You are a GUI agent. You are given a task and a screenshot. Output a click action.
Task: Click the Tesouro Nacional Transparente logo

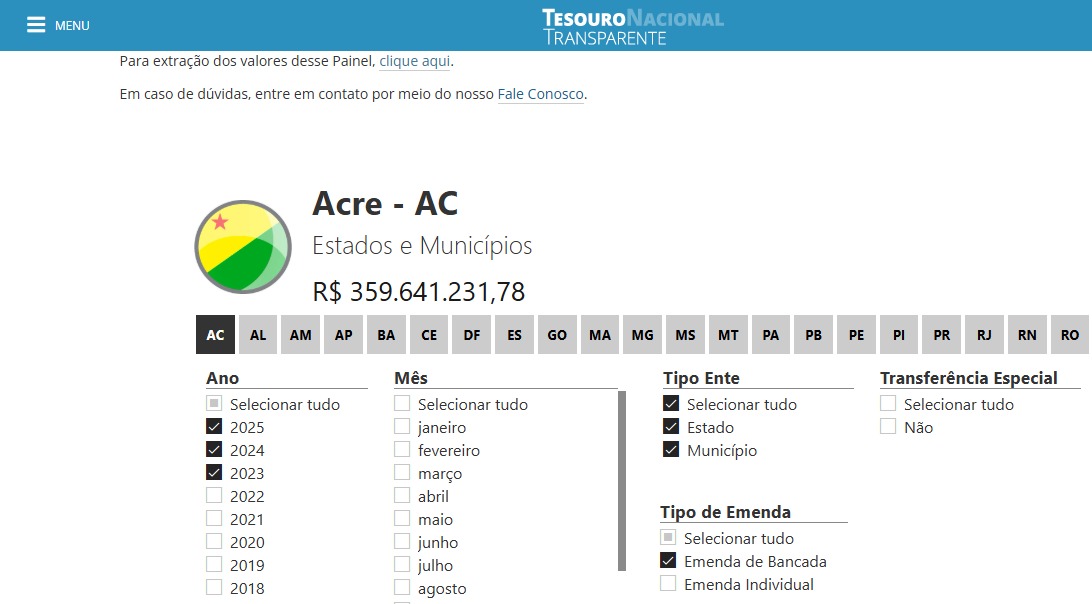[x=632, y=27]
